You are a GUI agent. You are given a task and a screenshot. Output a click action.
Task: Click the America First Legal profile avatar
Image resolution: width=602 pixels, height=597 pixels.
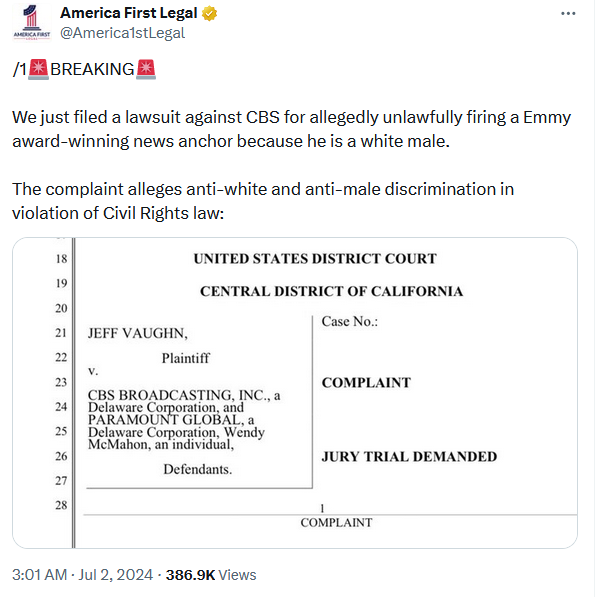point(31,23)
